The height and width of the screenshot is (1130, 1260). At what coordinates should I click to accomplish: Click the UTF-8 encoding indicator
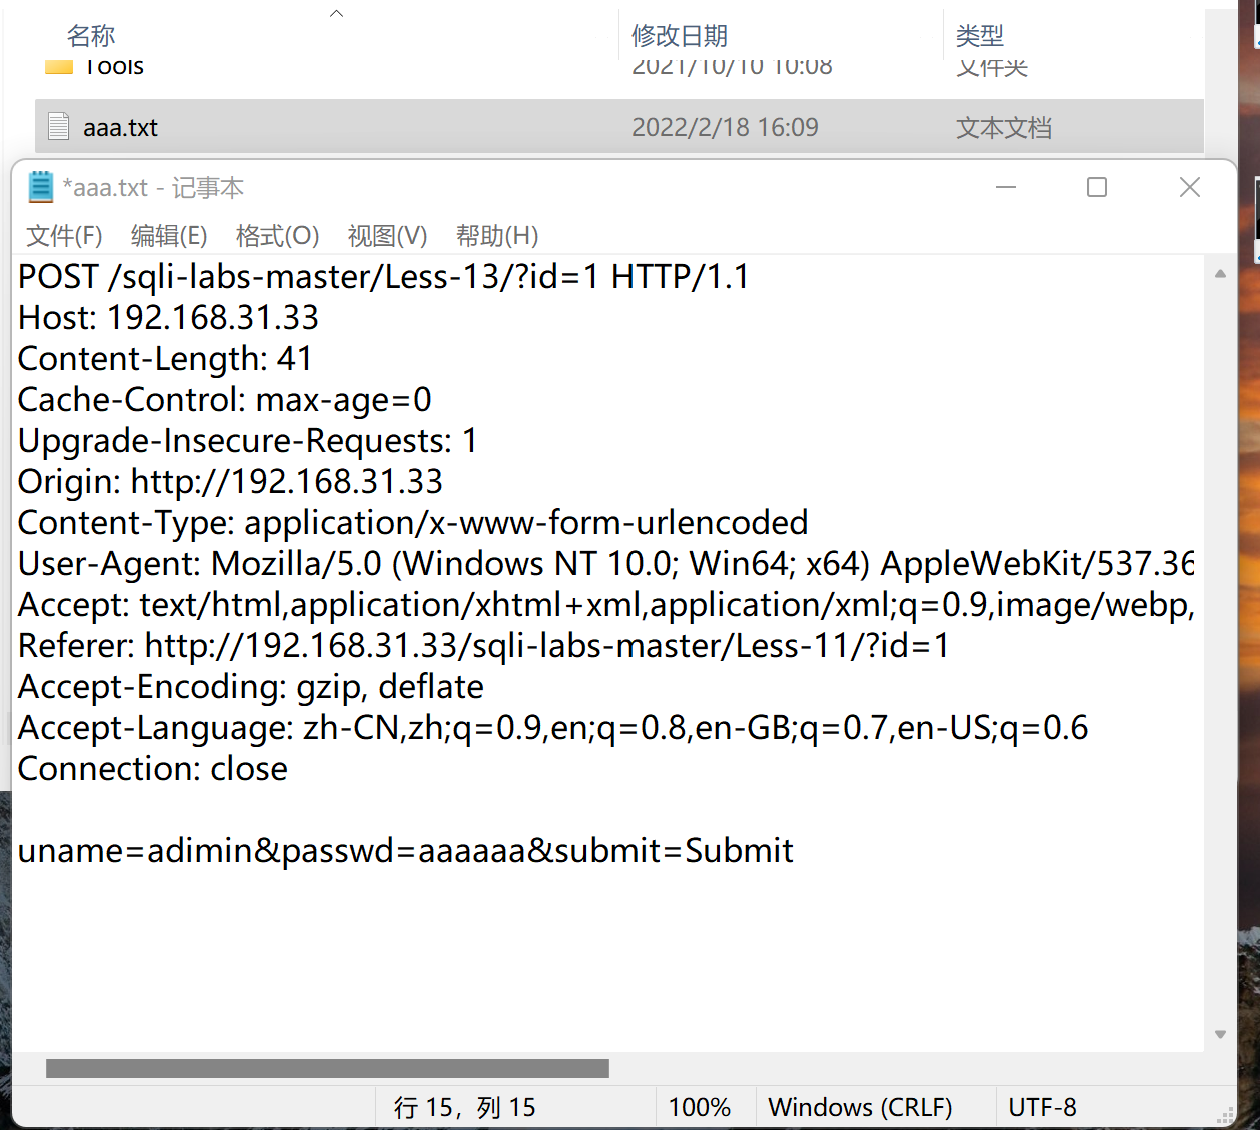pyautogui.click(x=1043, y=1107)
